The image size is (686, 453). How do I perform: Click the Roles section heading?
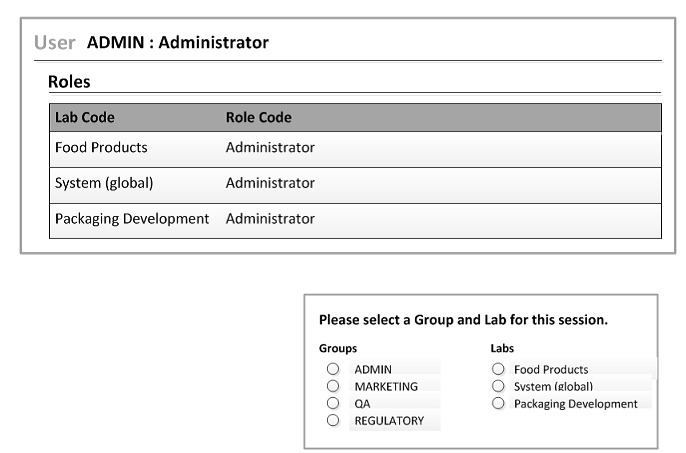(69, 82)
